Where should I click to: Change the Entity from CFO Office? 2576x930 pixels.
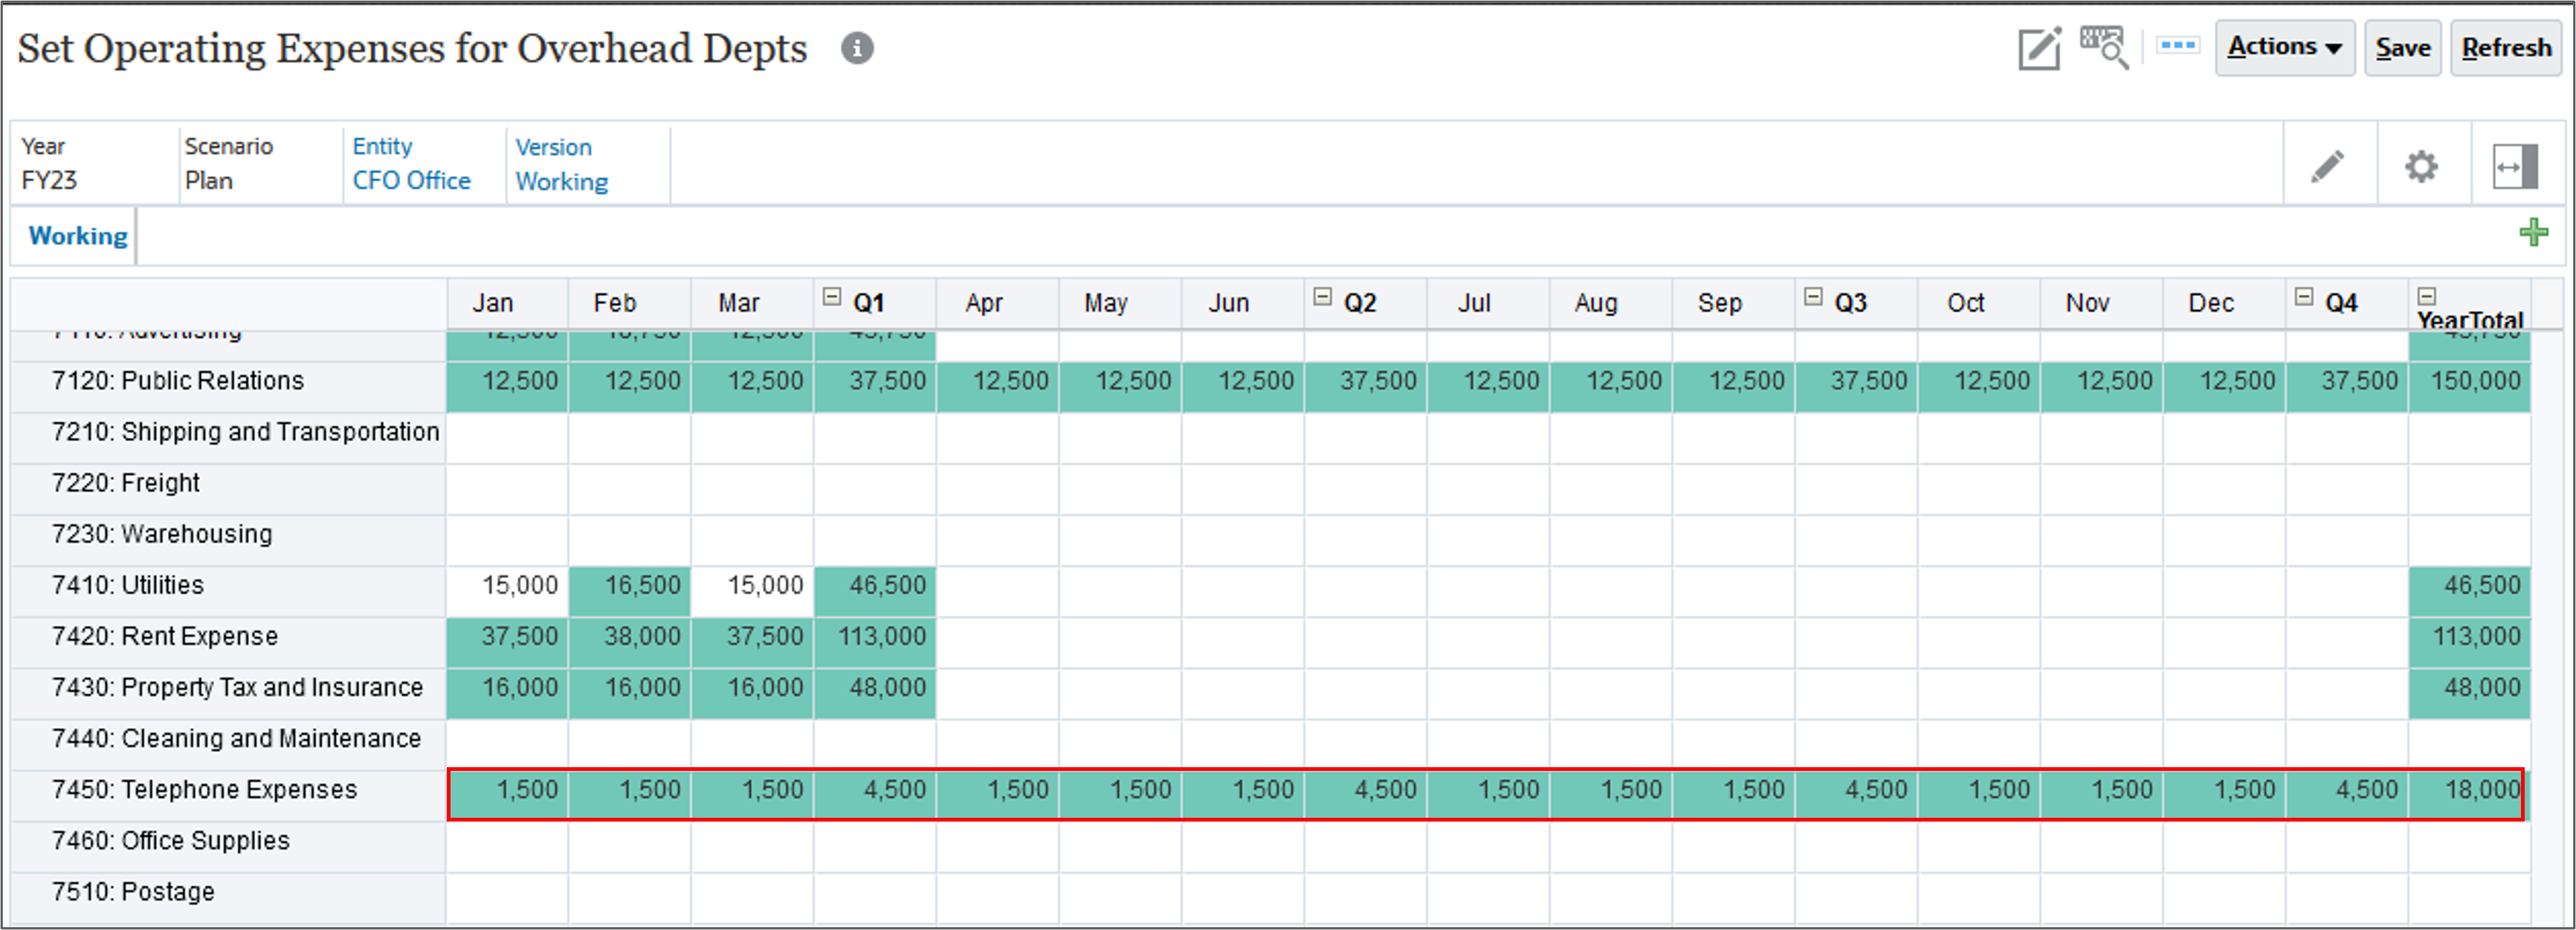click(411, 181)
